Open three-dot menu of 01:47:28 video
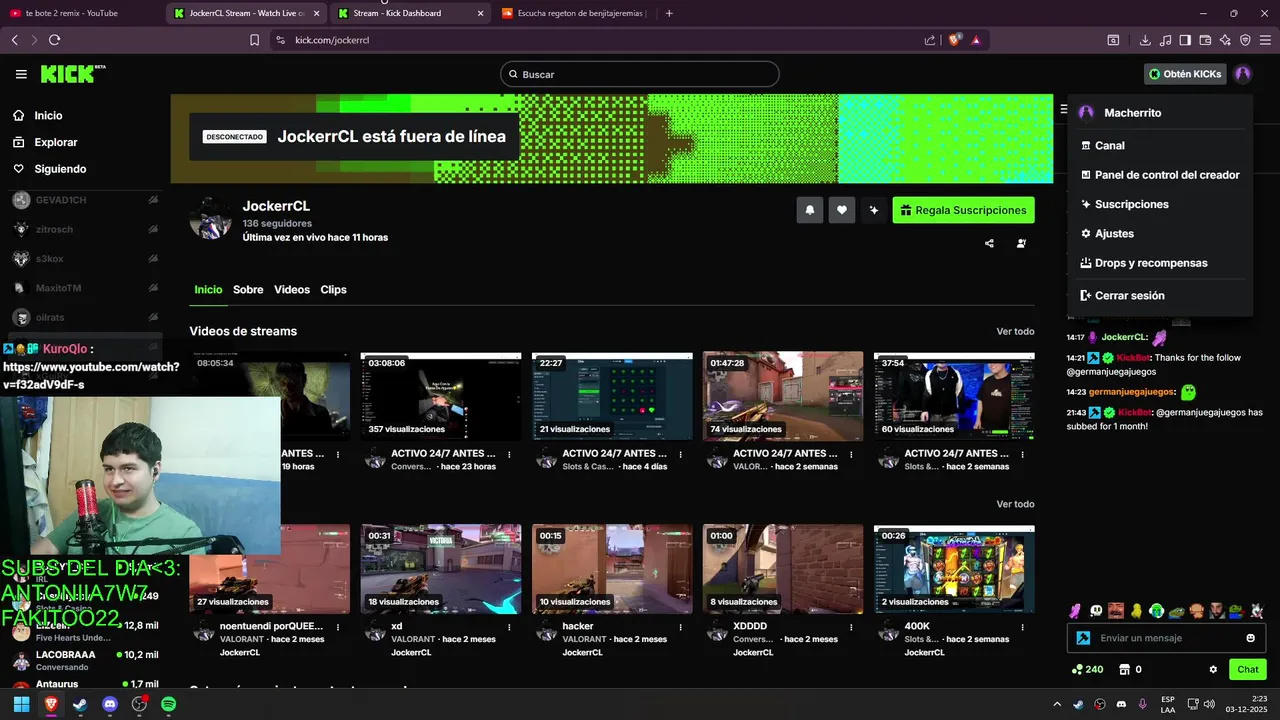This screenshot has width=1280, height=720. [852, 454]
